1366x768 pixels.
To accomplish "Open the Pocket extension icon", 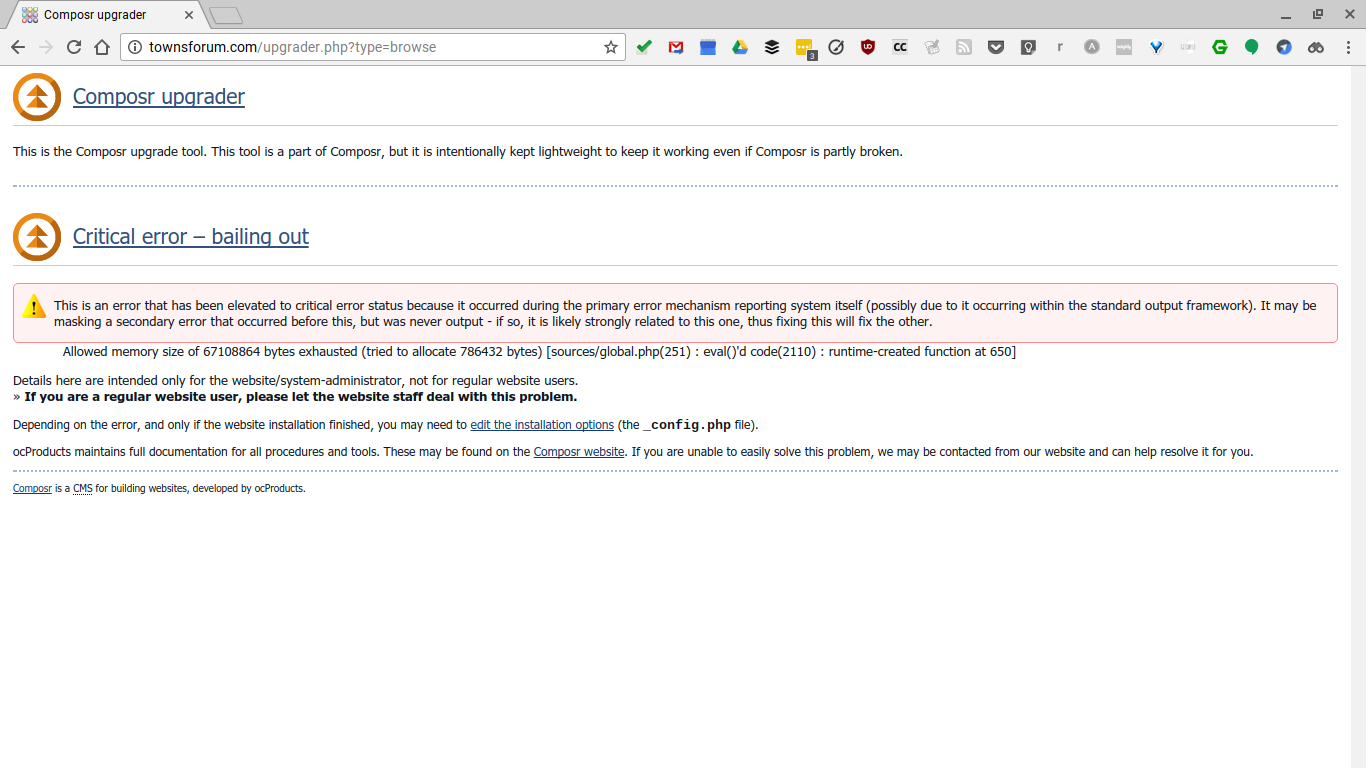I will 996,47.
